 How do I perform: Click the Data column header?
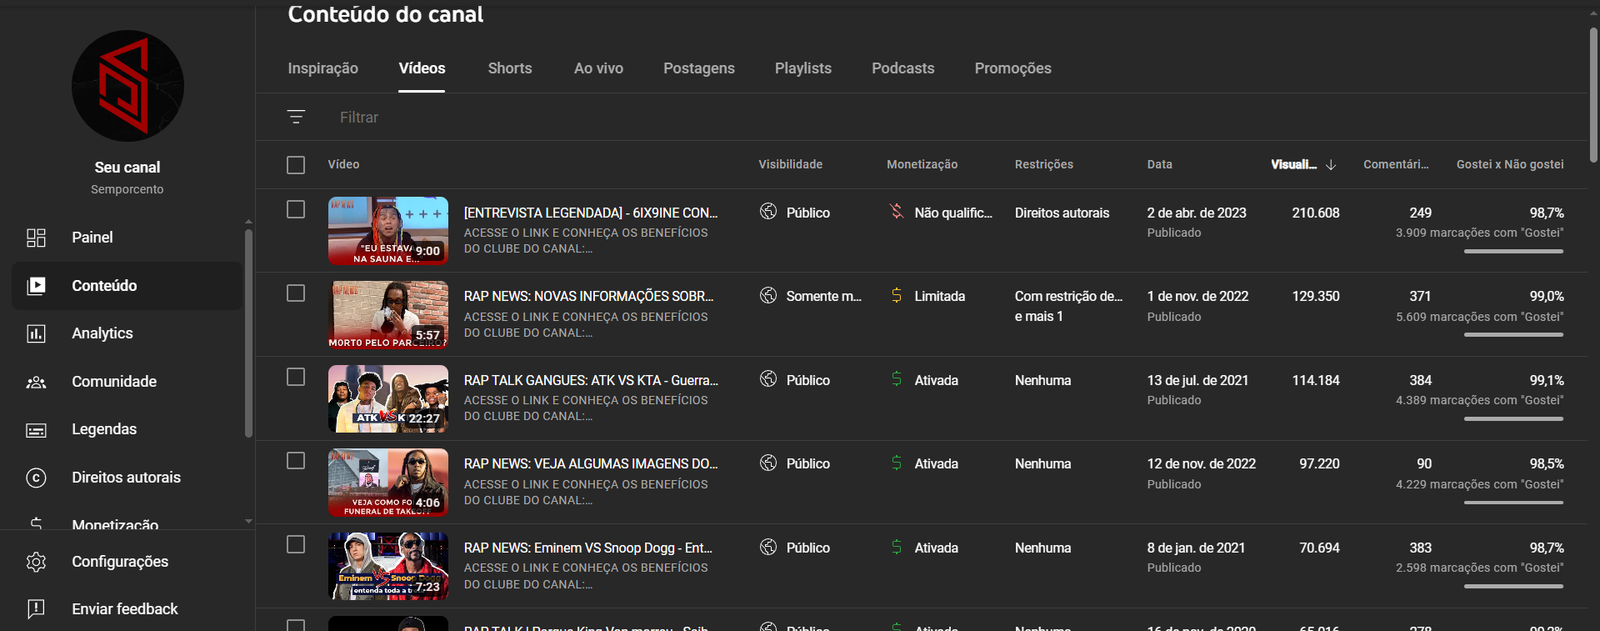[x=1159, y=165]
